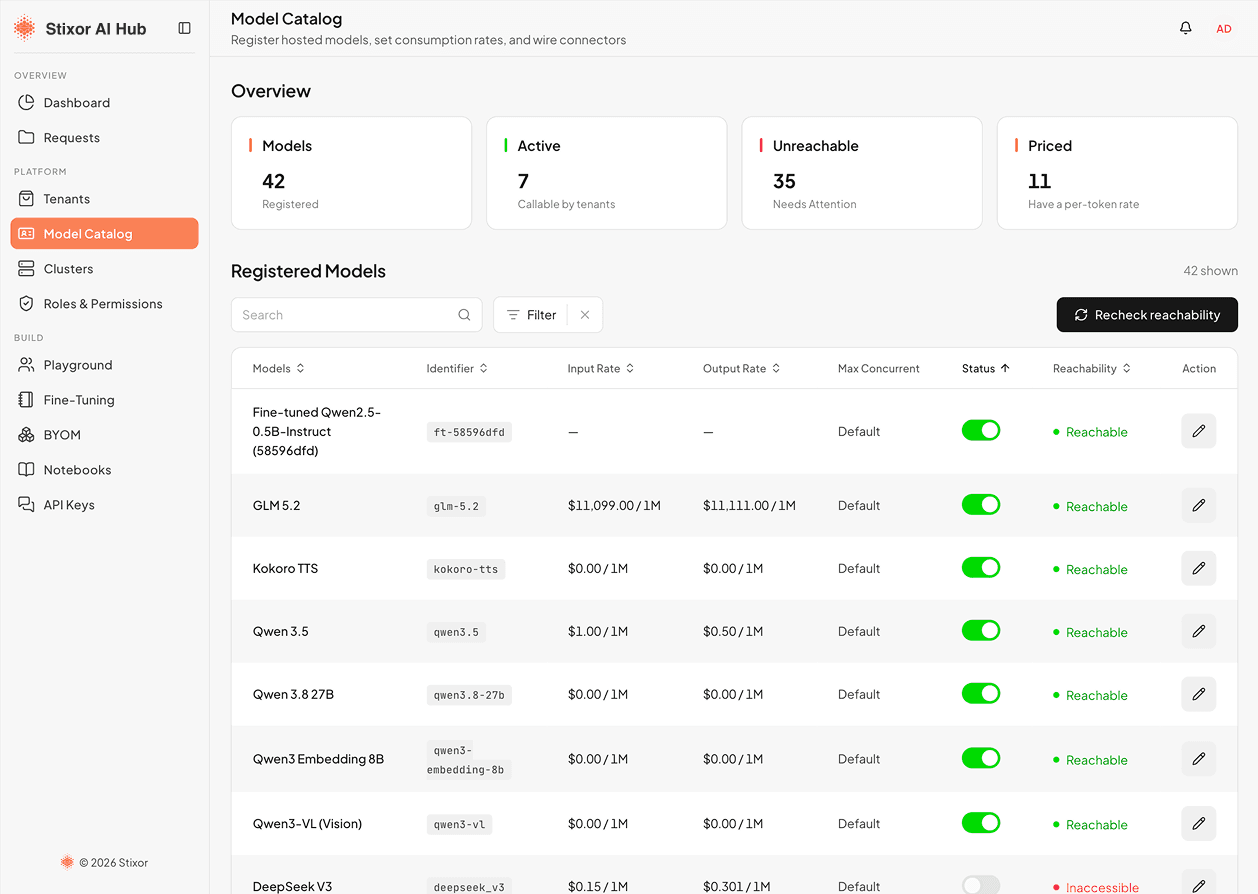Toggle status for Qwen3-VL (Vision)
The height and width of the screenshot is (894, 1258).
point(981,822)
